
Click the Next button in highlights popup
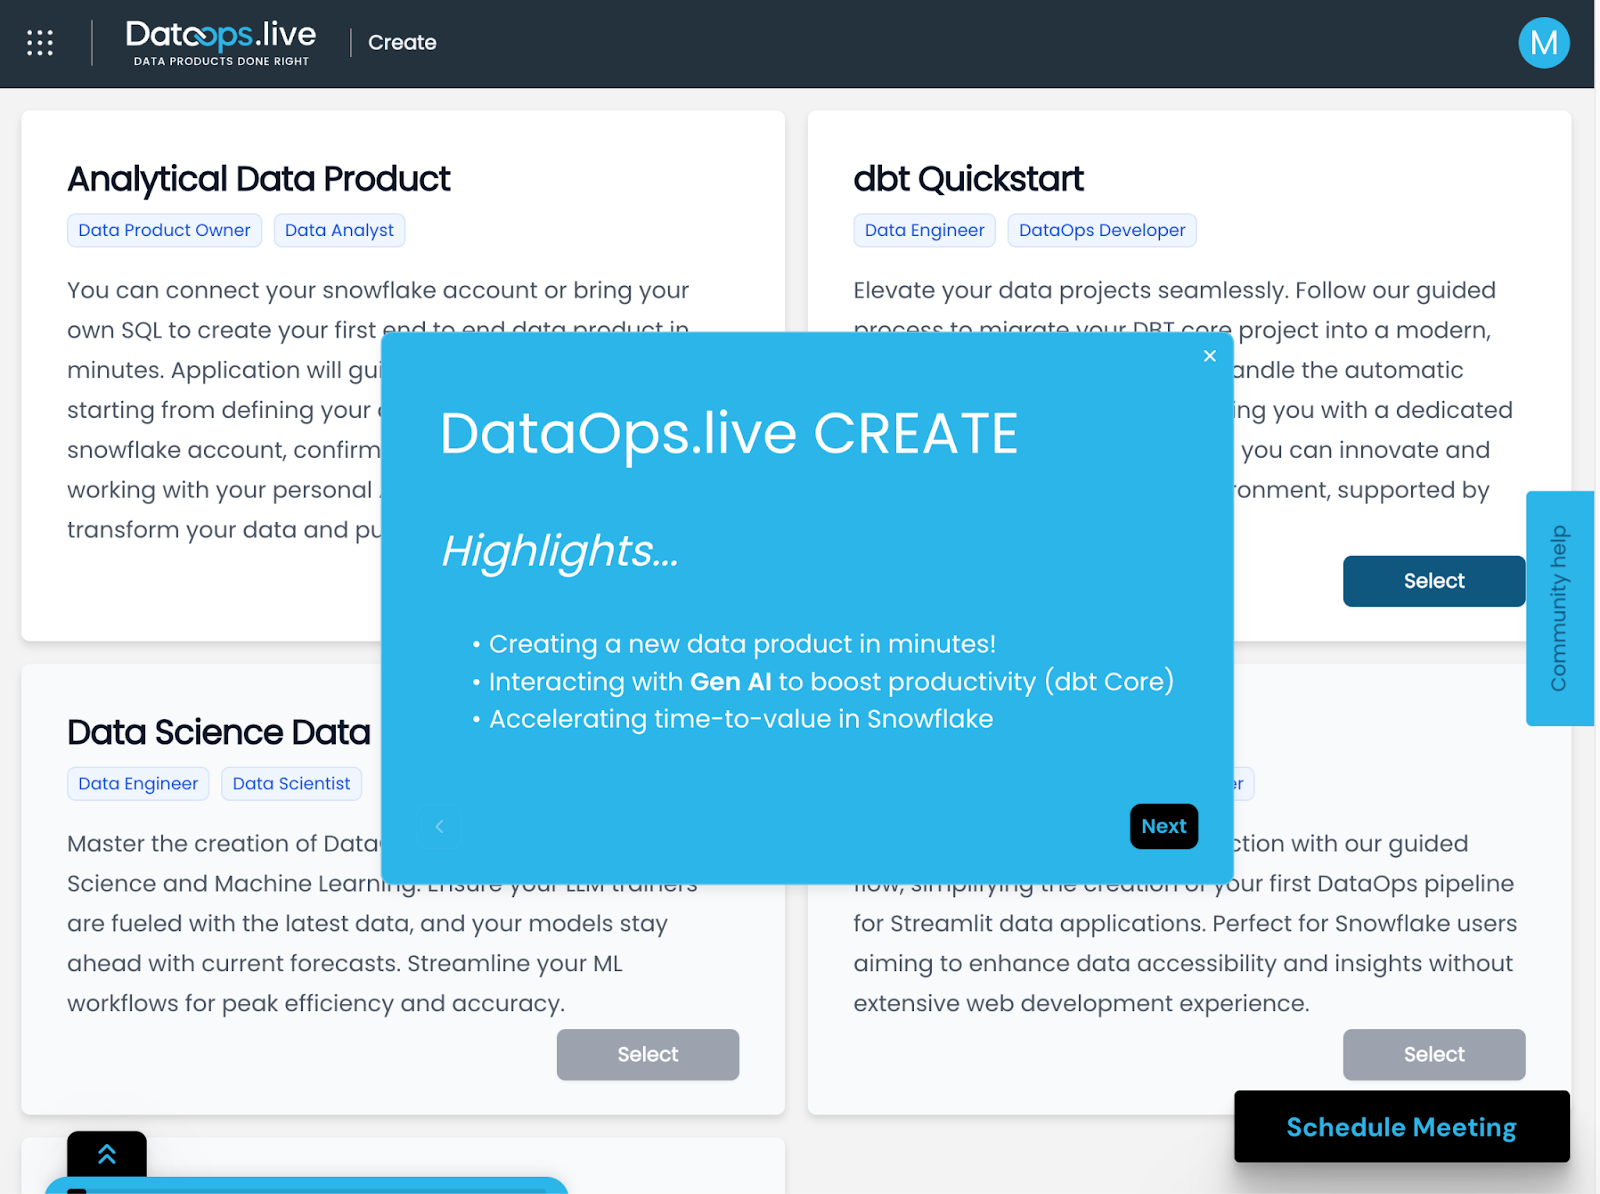[1163, 826]
